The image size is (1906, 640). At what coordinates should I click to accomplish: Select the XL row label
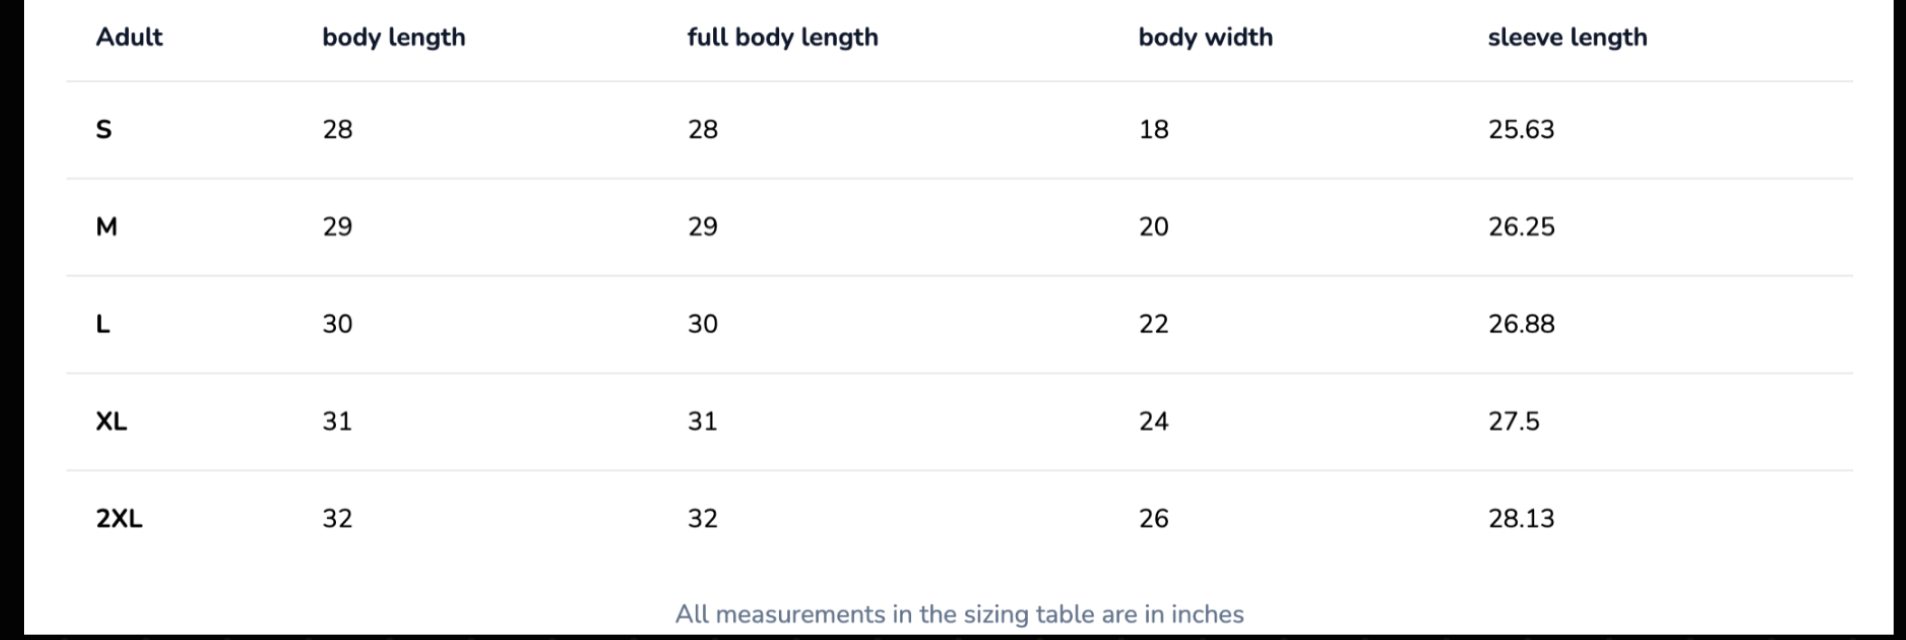click(111, 421)
